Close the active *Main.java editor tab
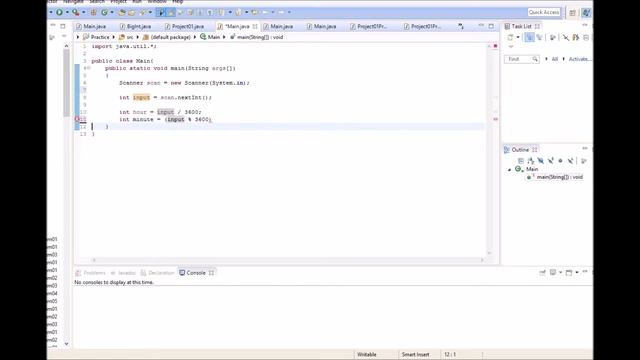The width and height of the screenshot is (640, 360). pos(255,26)
